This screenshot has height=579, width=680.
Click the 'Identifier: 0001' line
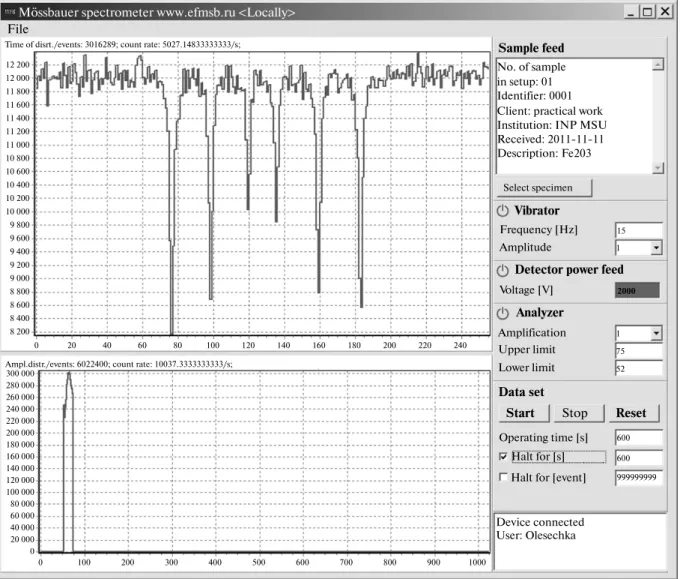[534, 96]
